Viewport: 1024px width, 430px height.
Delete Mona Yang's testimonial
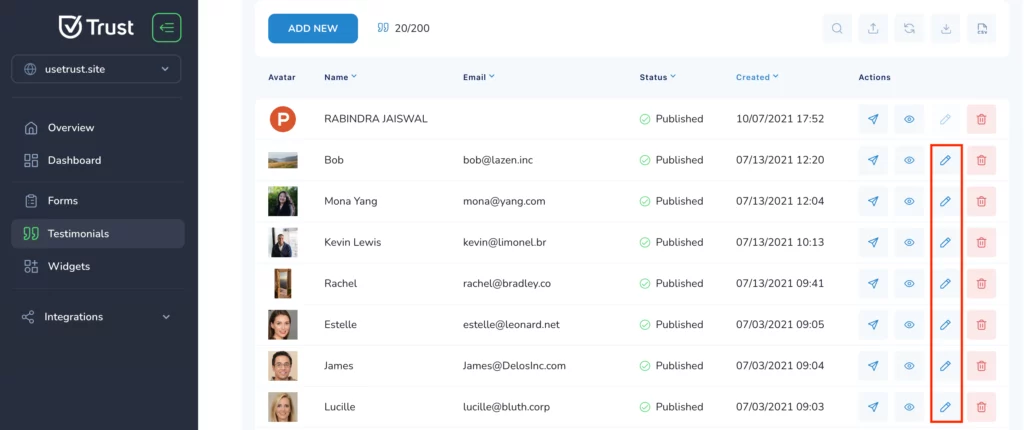coord(981,201)
